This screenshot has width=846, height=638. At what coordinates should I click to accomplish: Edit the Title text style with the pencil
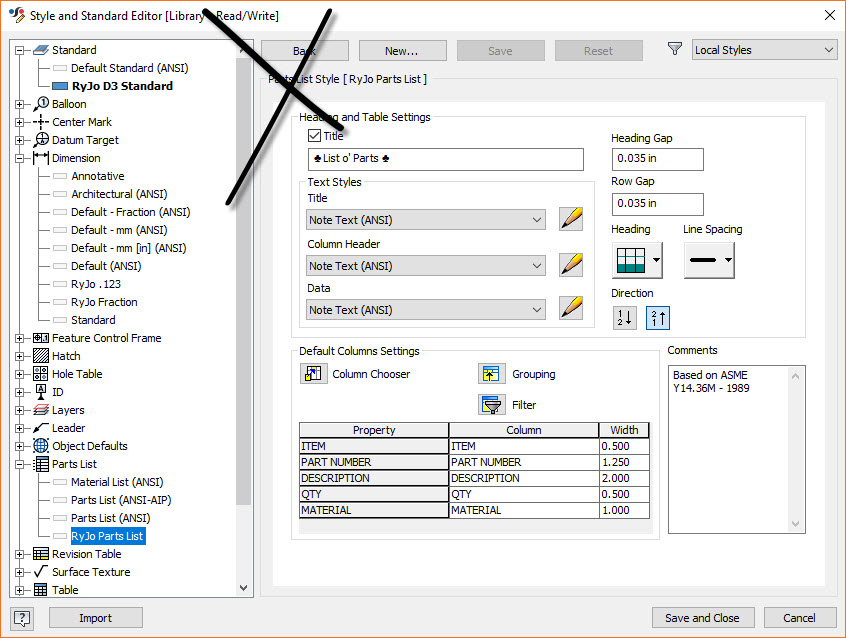[571, 218]
